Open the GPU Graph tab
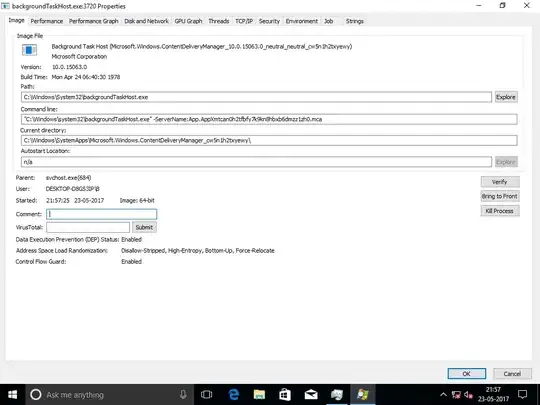Viewport: 540px width, 405px height. 188,21
